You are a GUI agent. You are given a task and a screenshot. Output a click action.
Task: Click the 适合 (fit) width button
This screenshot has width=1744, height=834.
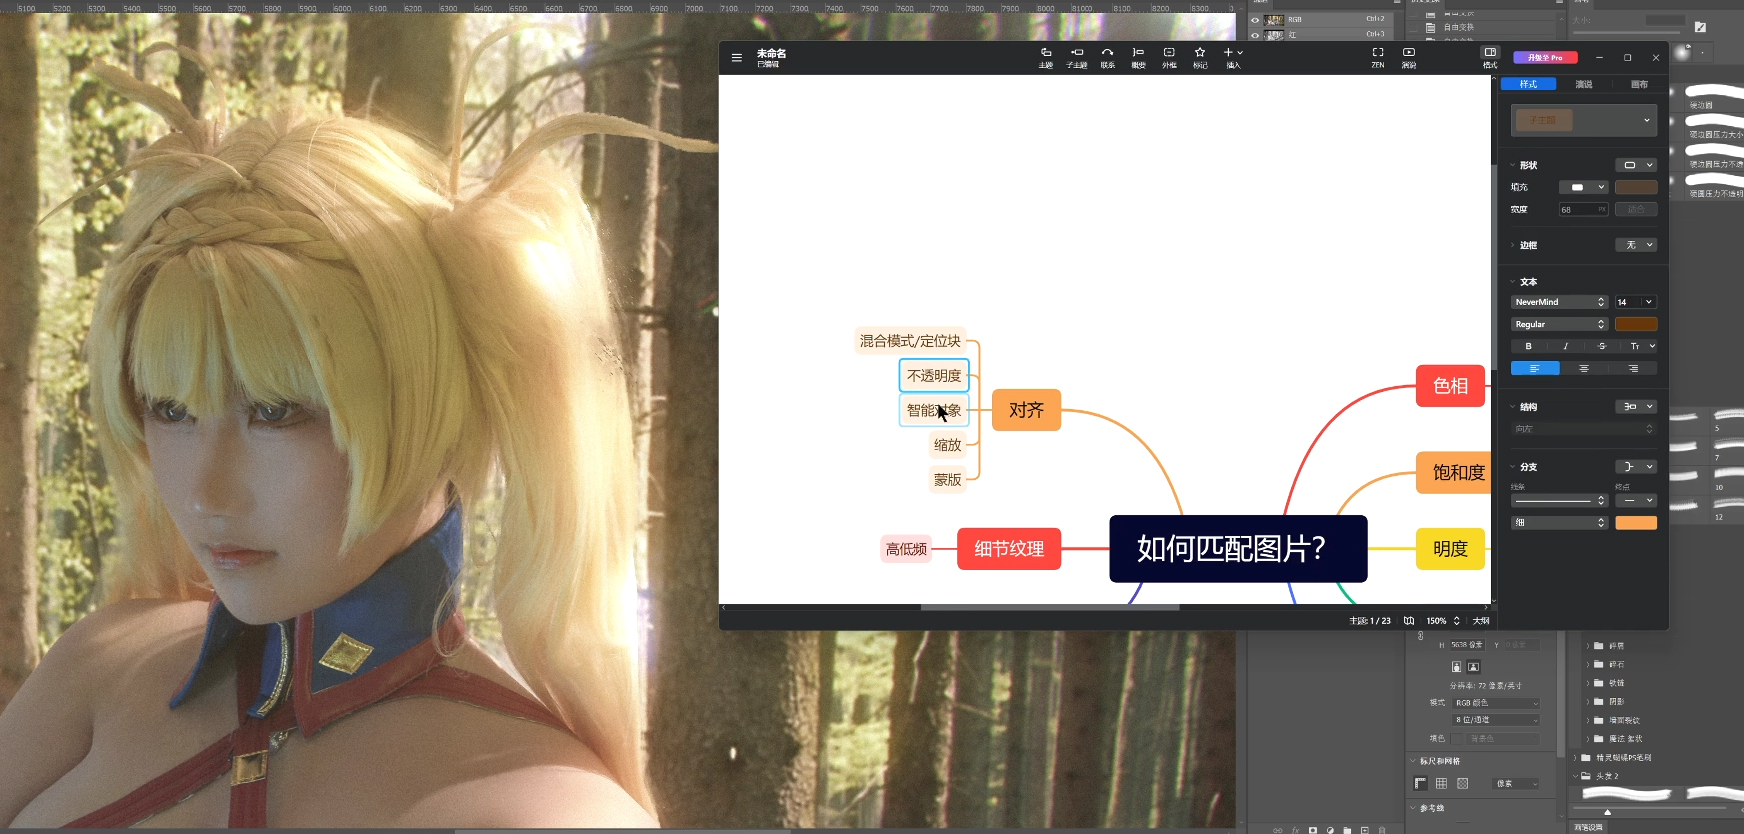click(x=1636, y=209)
